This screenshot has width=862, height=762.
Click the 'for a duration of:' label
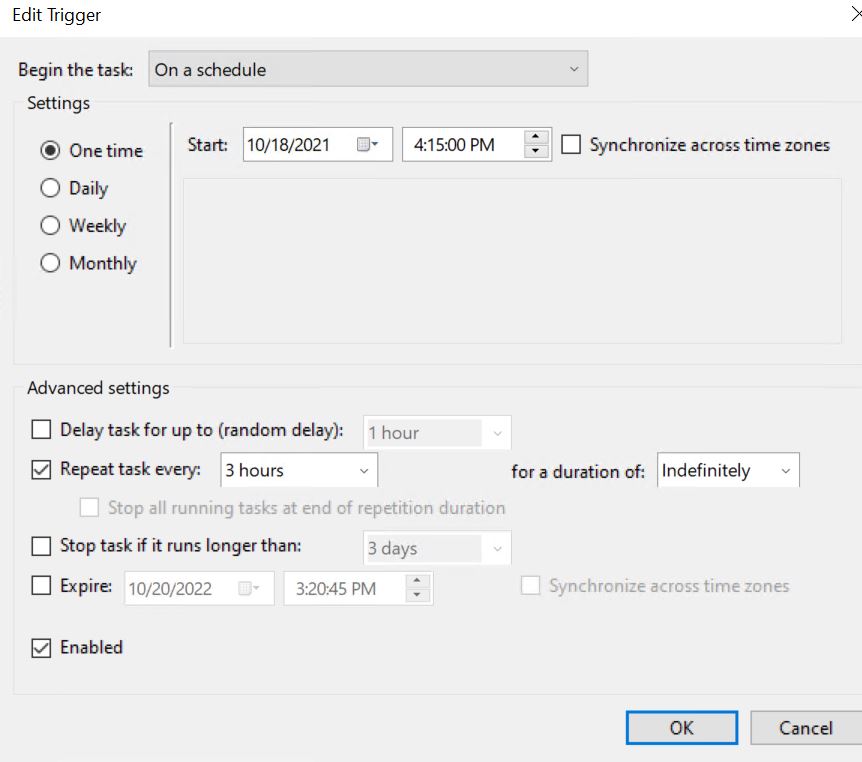(578, 472)
